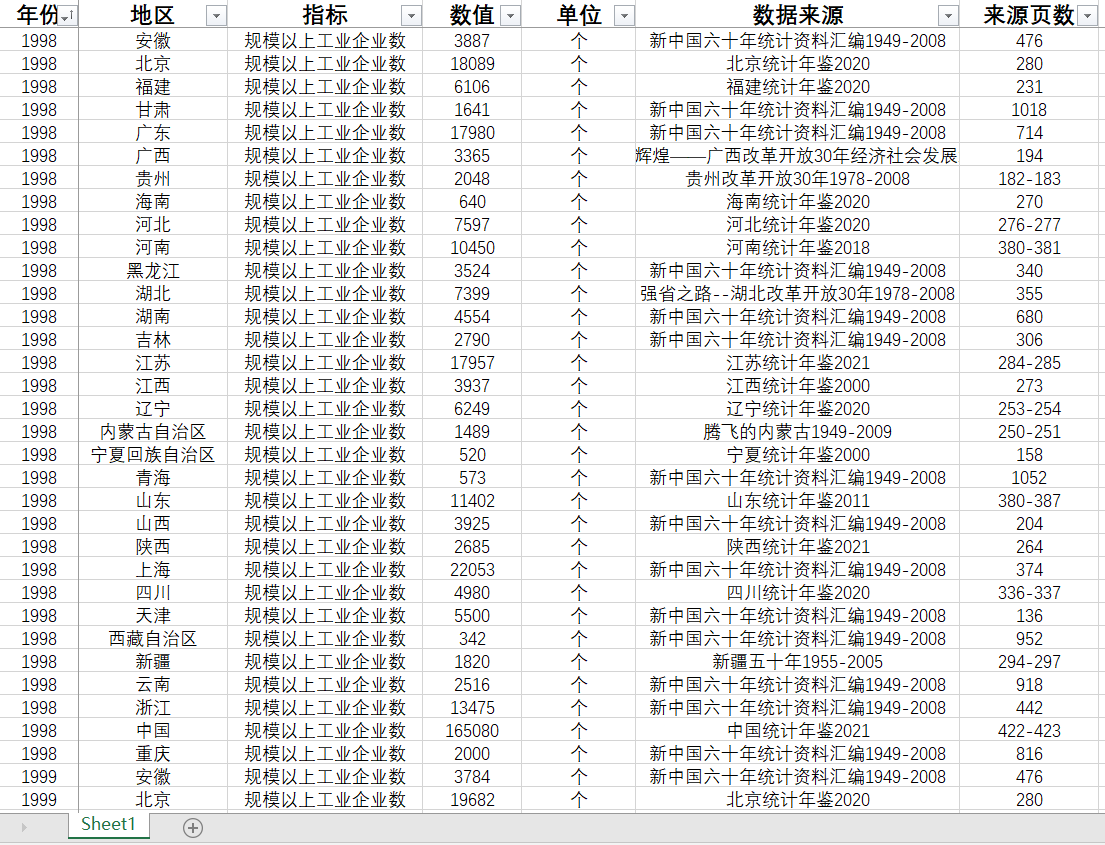1105x845 pixels.
Task: Select the 福建 region cell
Action: 153,87
